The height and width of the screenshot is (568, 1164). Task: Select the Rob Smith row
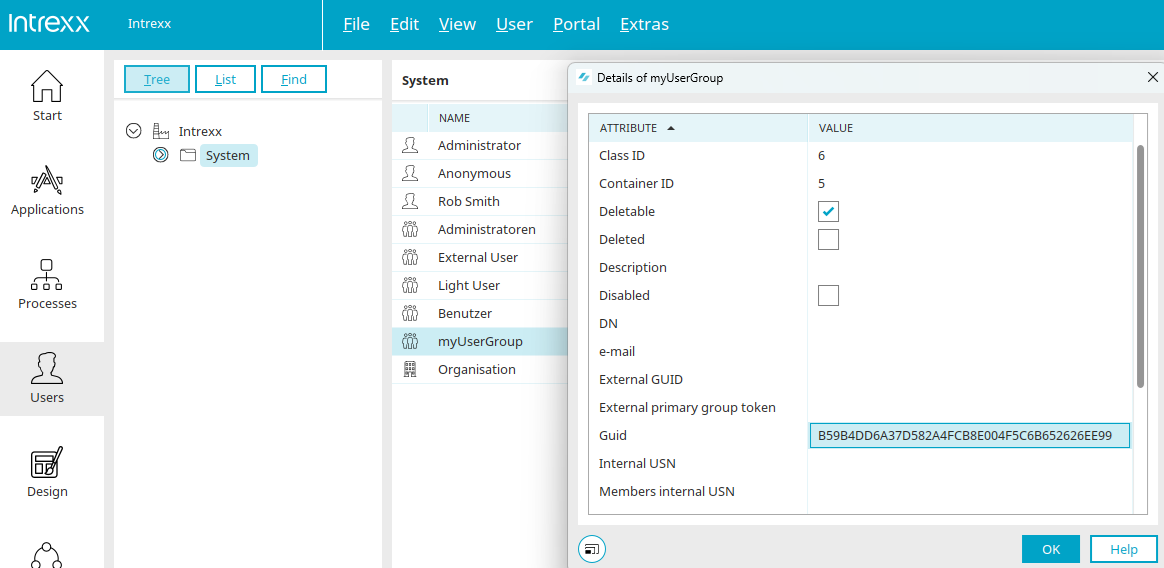480,201
